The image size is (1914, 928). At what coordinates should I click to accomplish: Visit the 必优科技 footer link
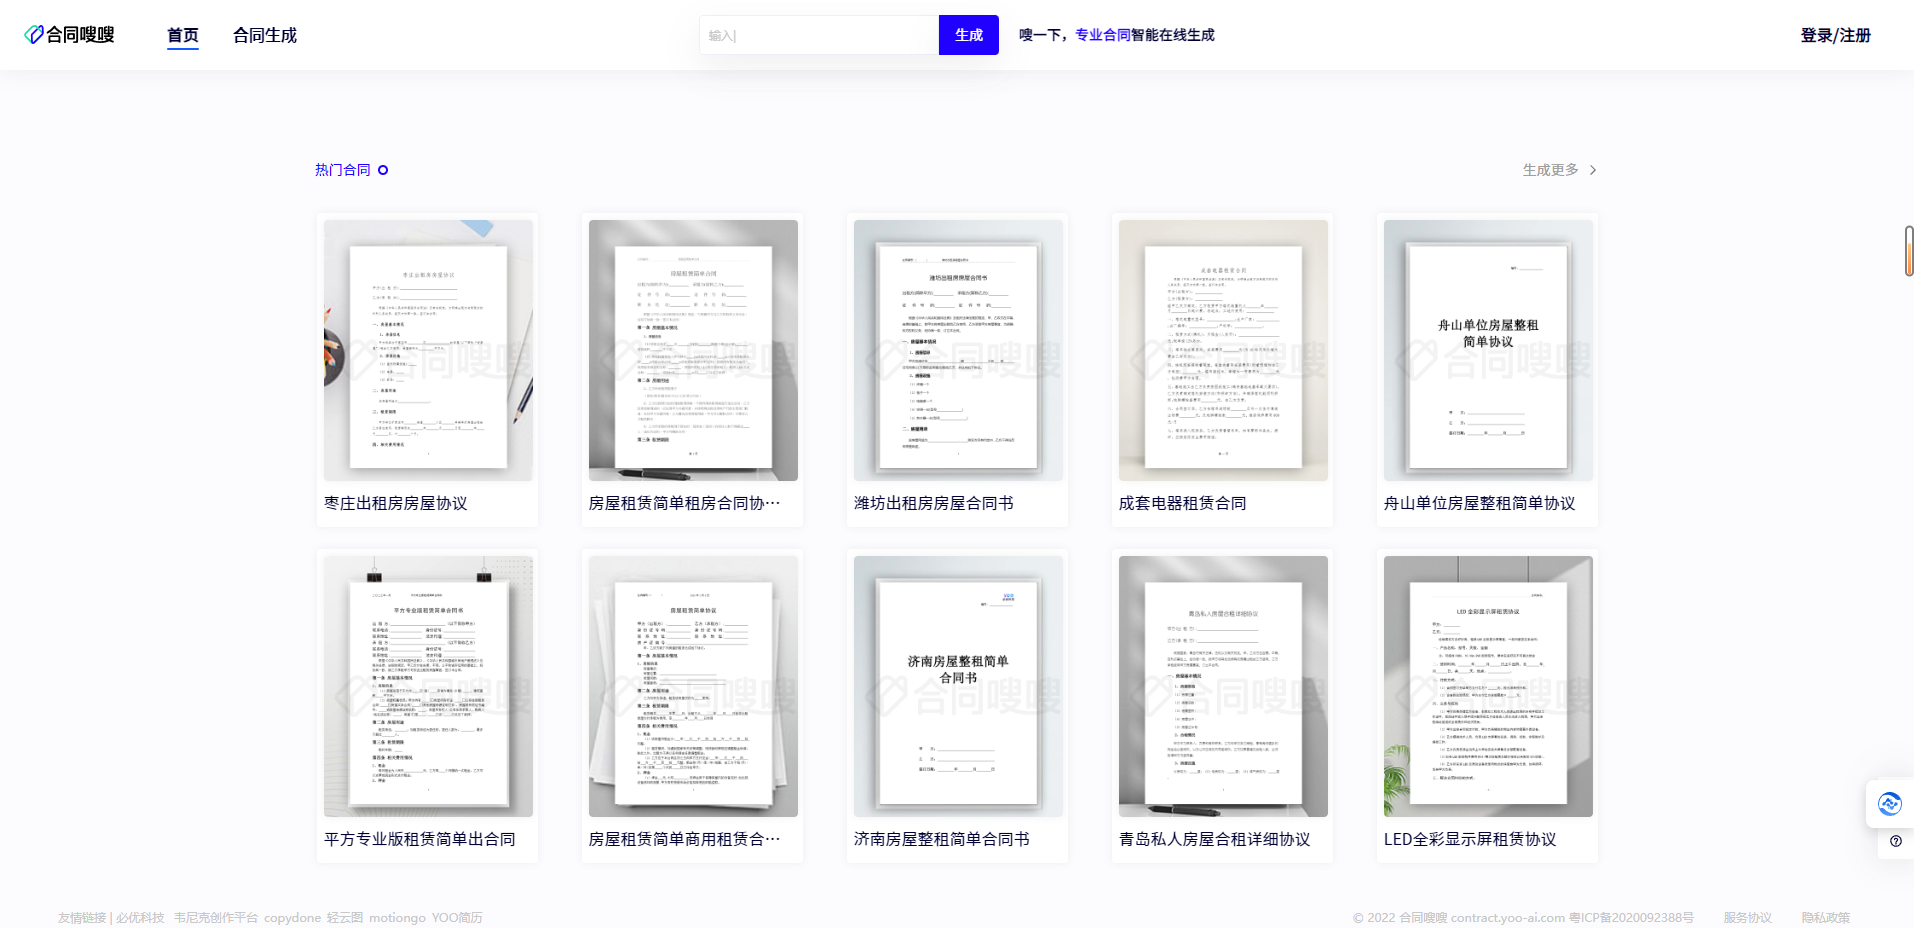point(140,916)
